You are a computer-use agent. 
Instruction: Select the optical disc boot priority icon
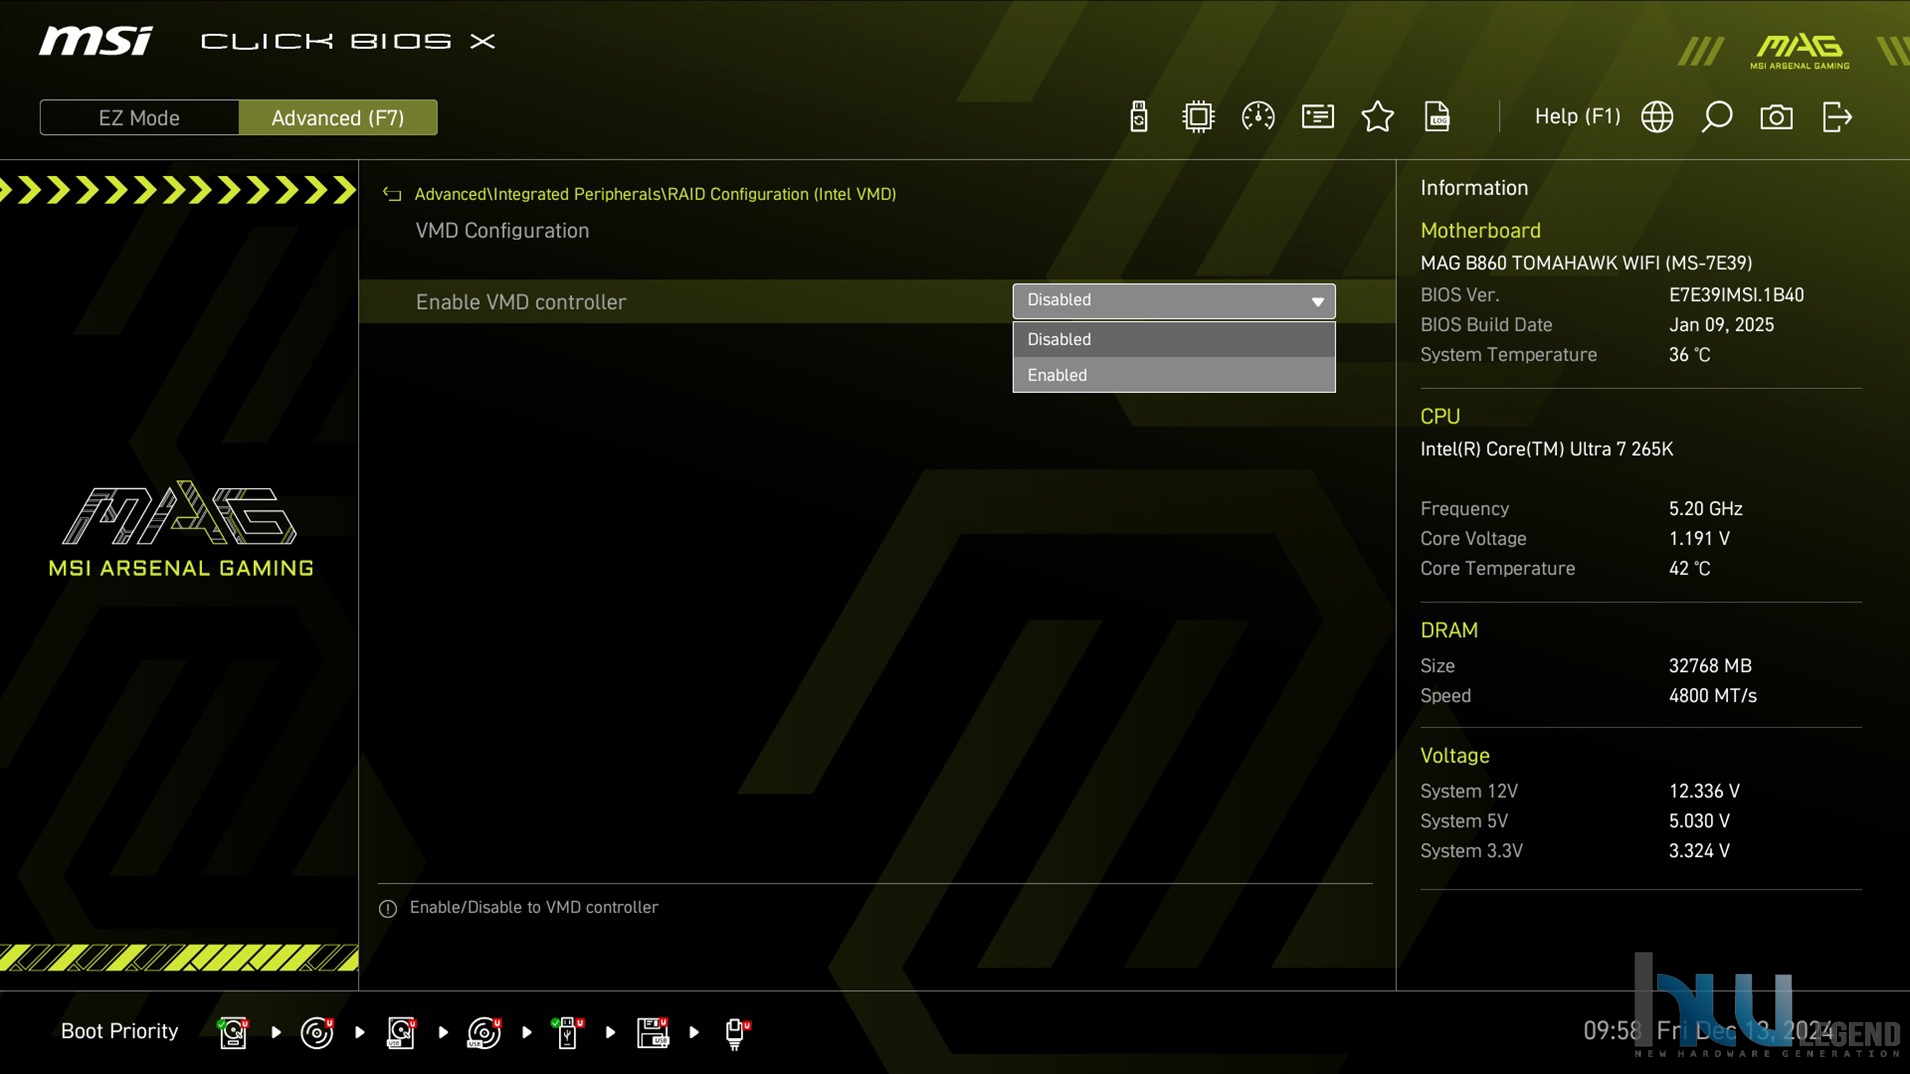point(317,1032)
